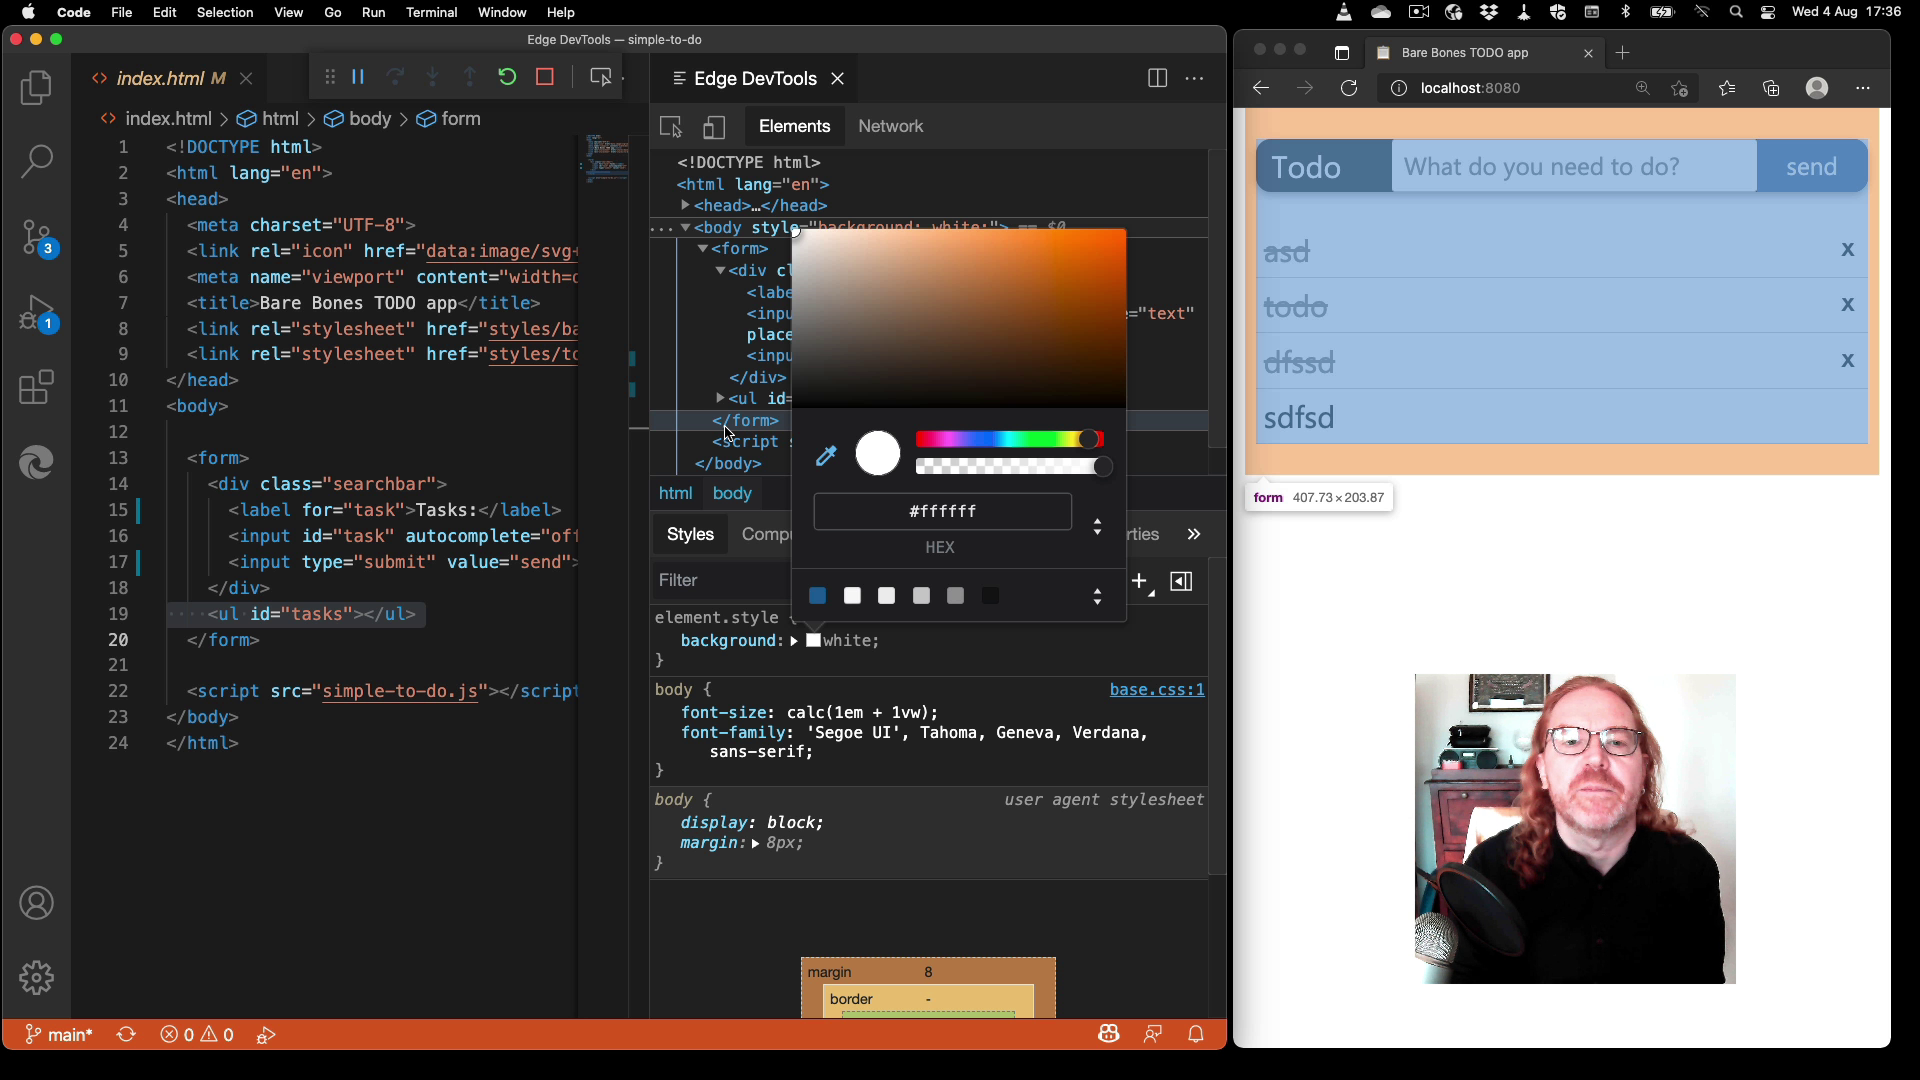Select the Styles tab
The image size is (1920, 1080).
[x=690, y=534]
